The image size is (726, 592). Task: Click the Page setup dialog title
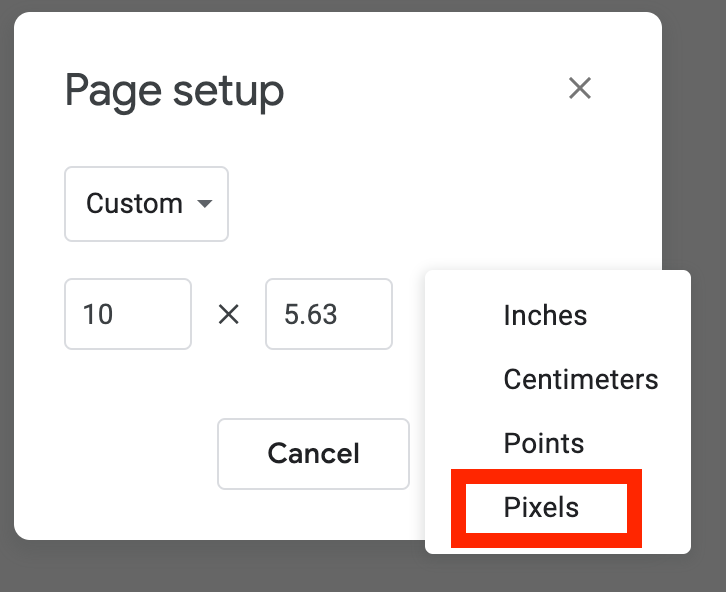[174, 91]
